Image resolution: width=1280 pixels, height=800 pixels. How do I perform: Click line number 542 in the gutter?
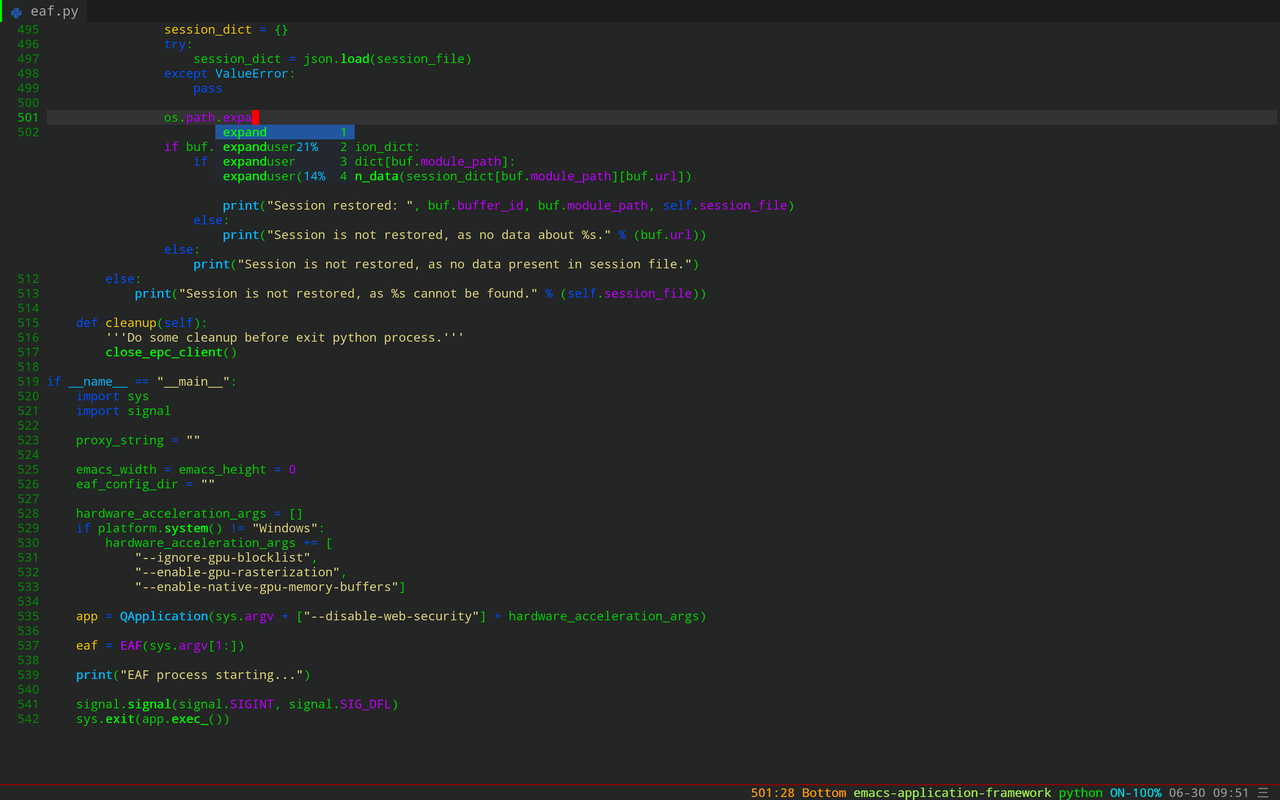tap(28, 719)
